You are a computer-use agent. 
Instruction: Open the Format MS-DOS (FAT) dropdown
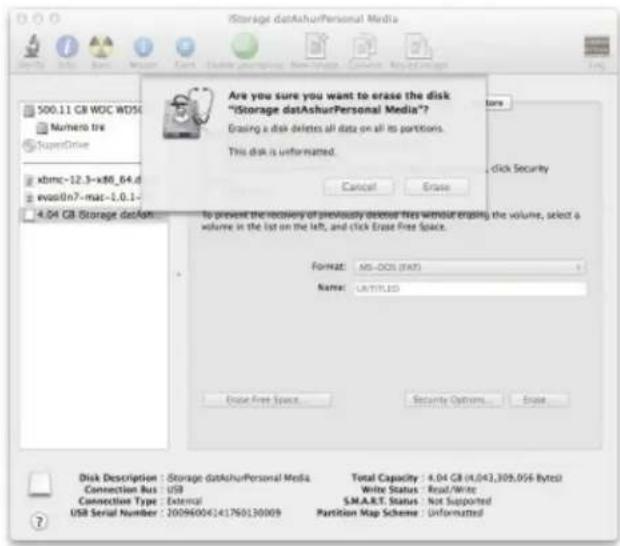470,267
